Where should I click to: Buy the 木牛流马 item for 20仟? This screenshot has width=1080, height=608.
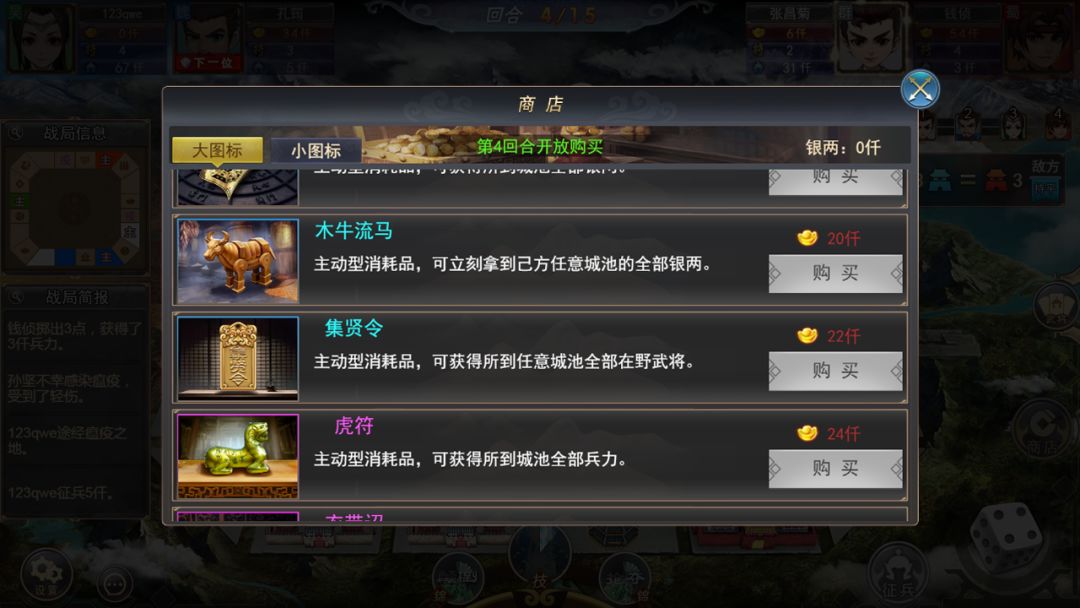coord(835,273)
